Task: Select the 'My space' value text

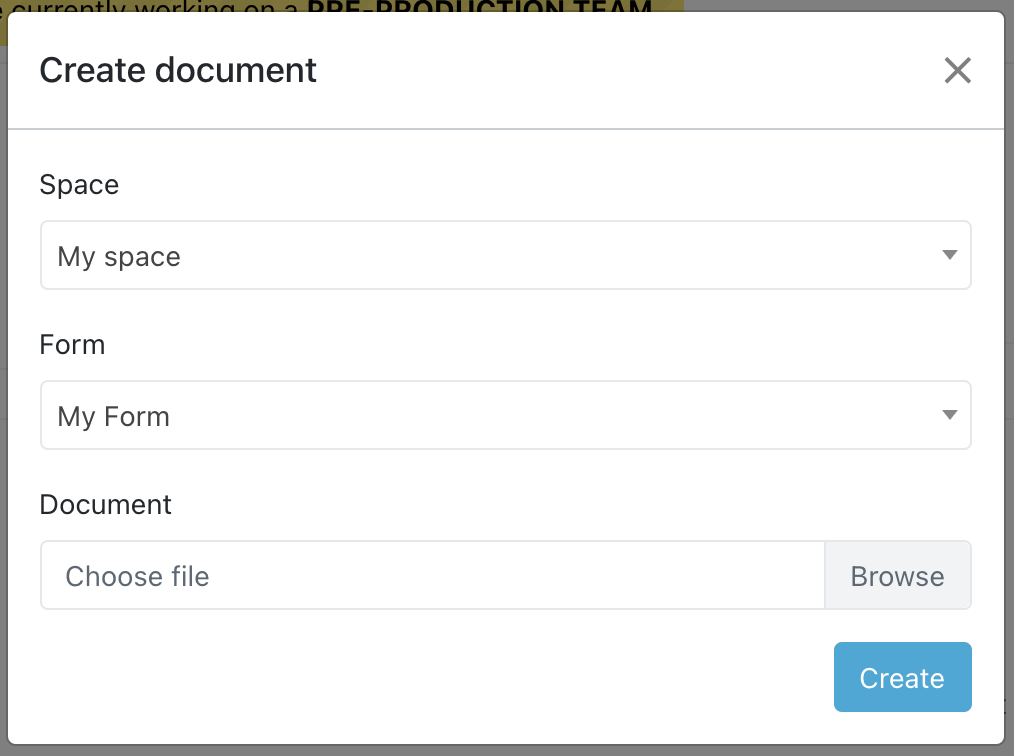Action: tap(119, 257)
